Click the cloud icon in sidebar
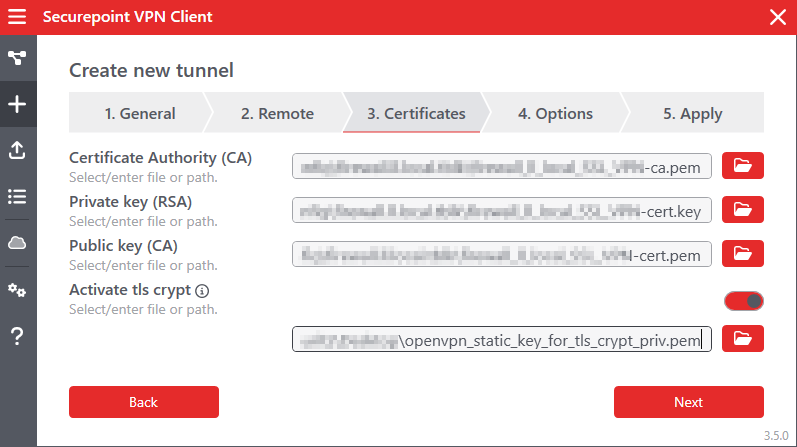The width and height of the screenshot is (797, 447). click(x=17, y=242)
